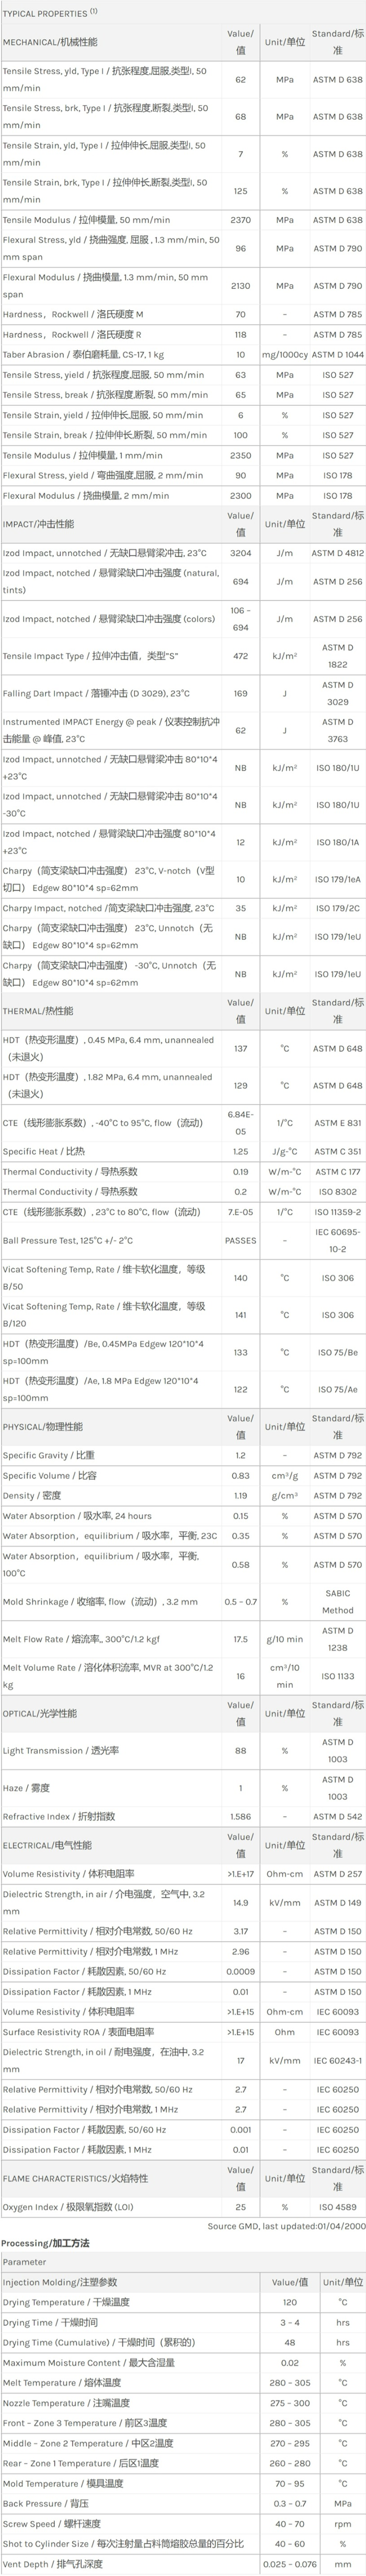Select the MECHANICAL section header

point(50,42)
